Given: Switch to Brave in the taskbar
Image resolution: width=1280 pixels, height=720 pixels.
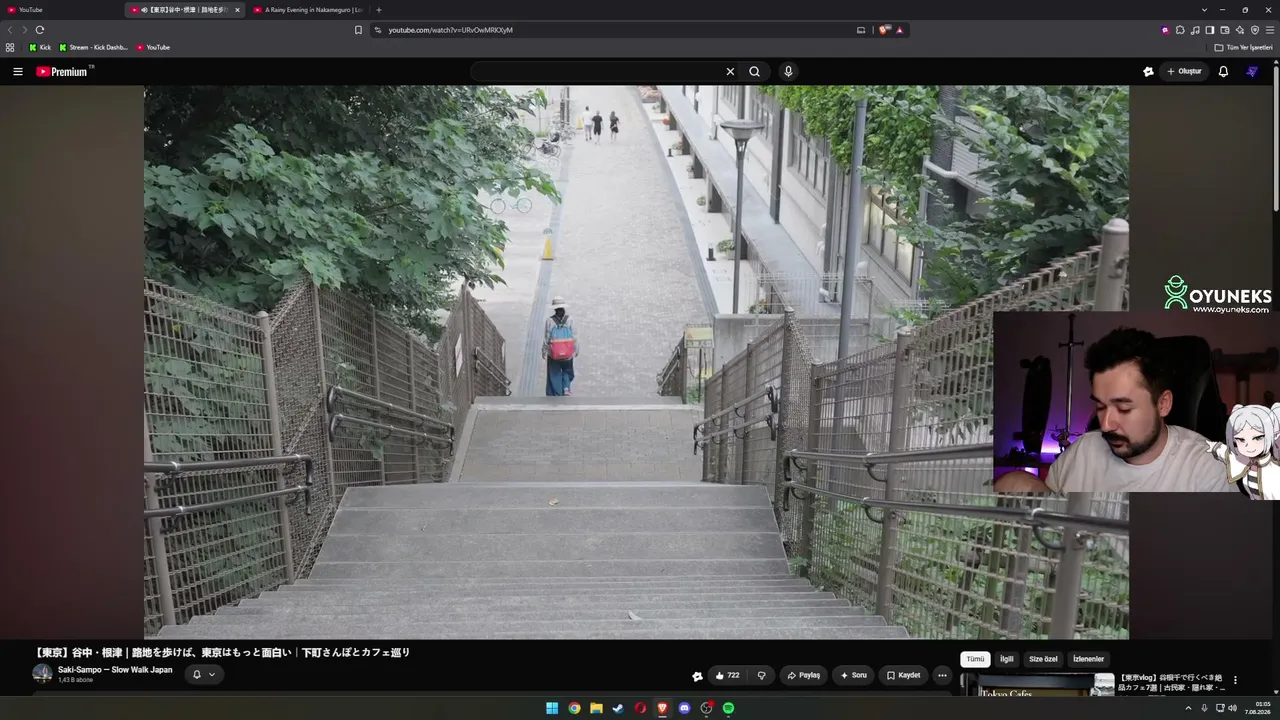Looking at the screenshot, I should click(x=662, y=708).
